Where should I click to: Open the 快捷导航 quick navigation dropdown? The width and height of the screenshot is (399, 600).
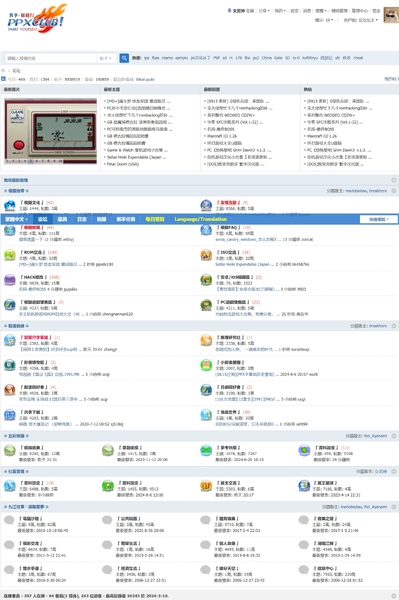point(378,219)
